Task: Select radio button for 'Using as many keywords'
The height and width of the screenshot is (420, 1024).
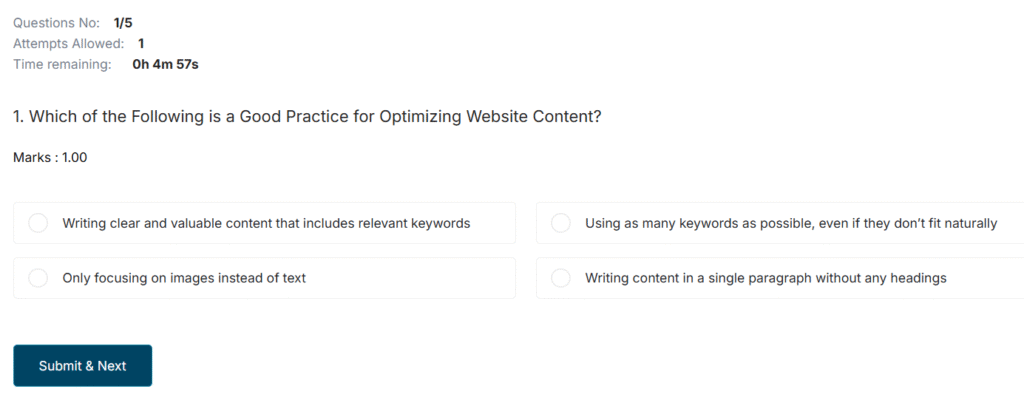Action: (561, 223)
